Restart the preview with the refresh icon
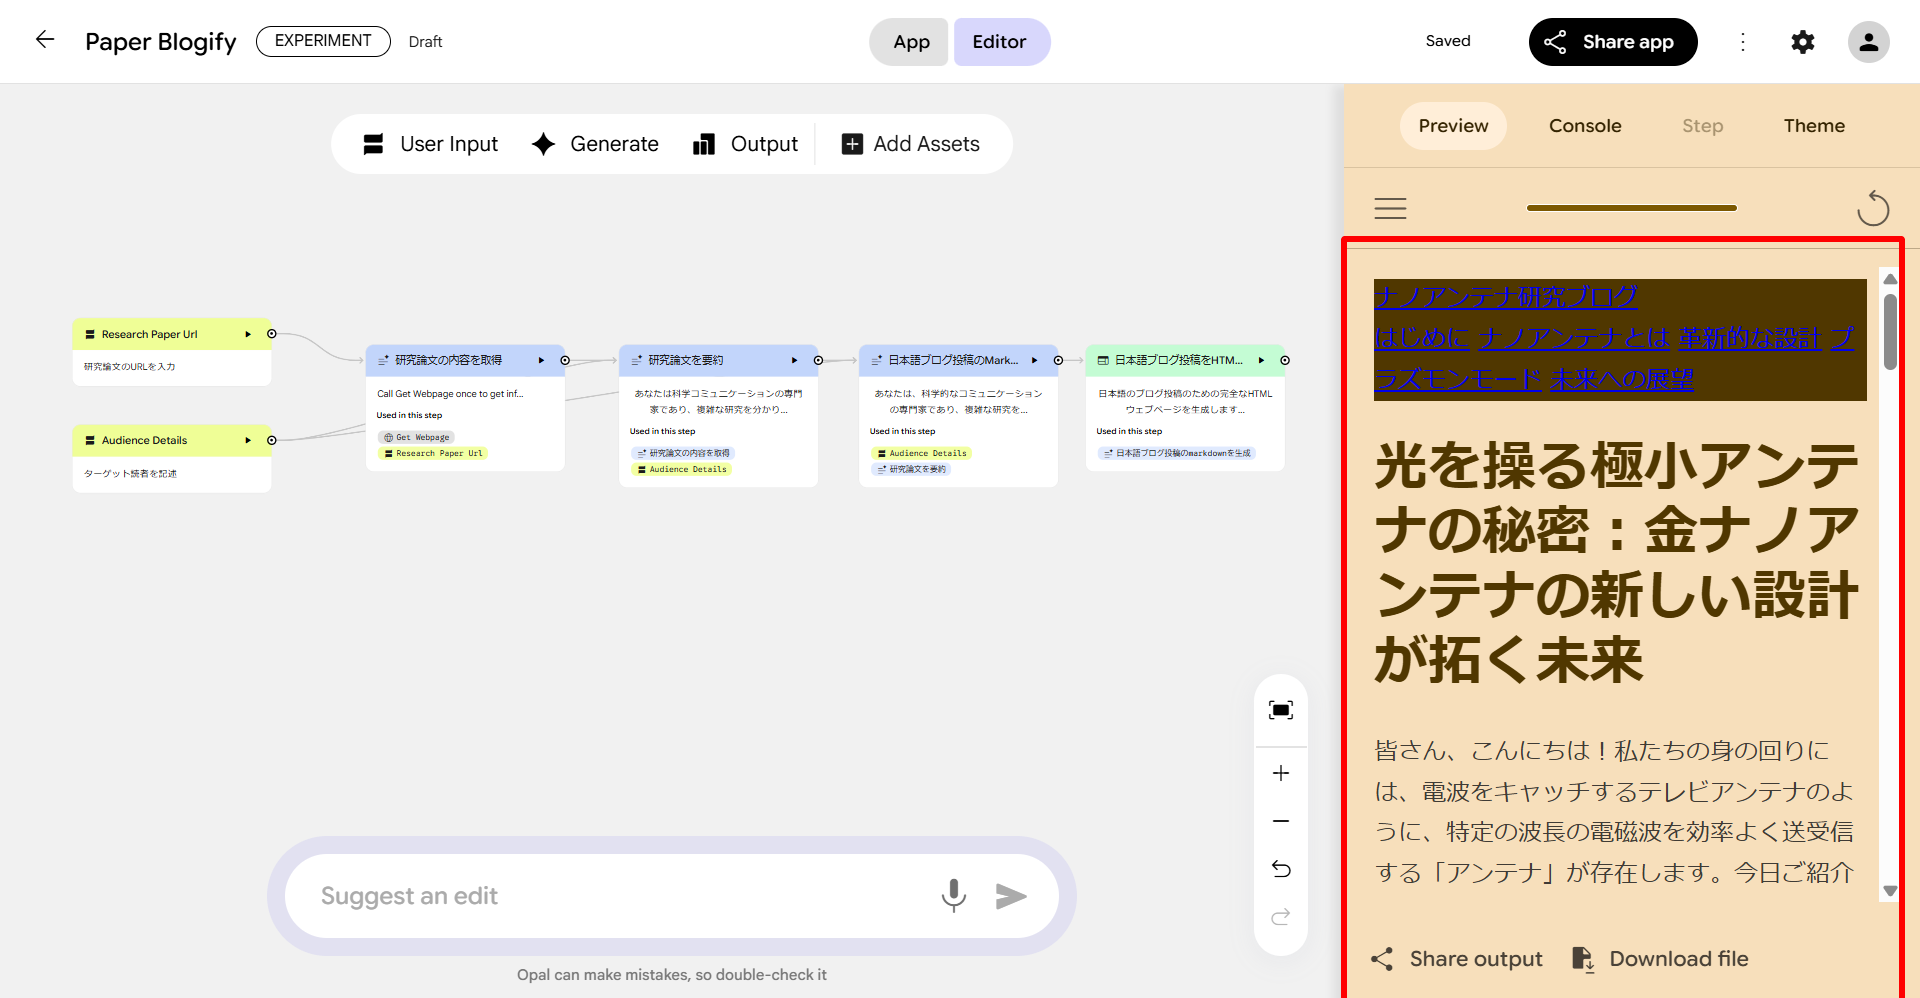This screenshot has width=1920, height=998. coord(1872,208)
